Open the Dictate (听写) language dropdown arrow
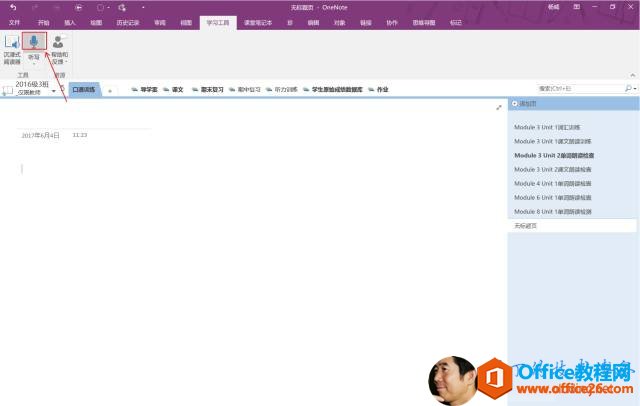 (x=34, y=64)
